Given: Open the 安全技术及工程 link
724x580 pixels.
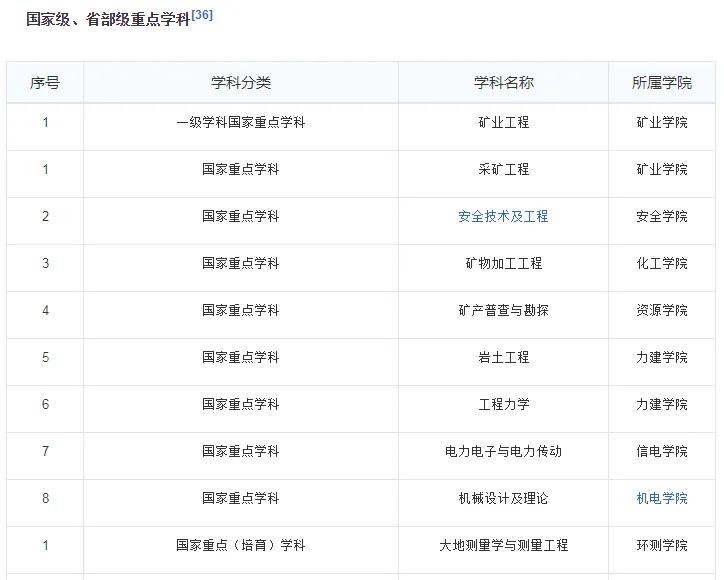Looking at the screenshot, I should [503, 216].
